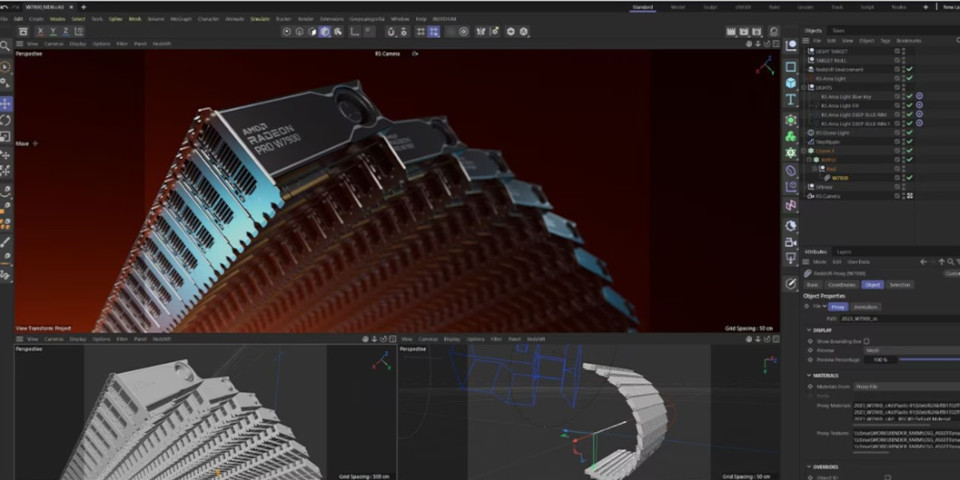
Task: Open the Selection attribute tab
Action: pos(900,285)
